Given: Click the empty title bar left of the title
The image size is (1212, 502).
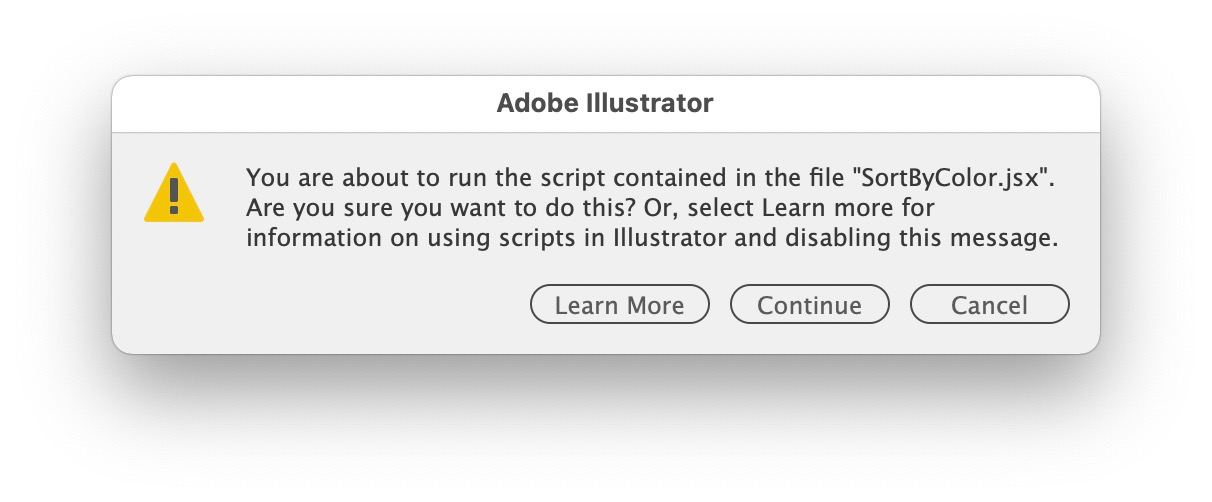Looking at the screenshot, I should coord(300,103).
